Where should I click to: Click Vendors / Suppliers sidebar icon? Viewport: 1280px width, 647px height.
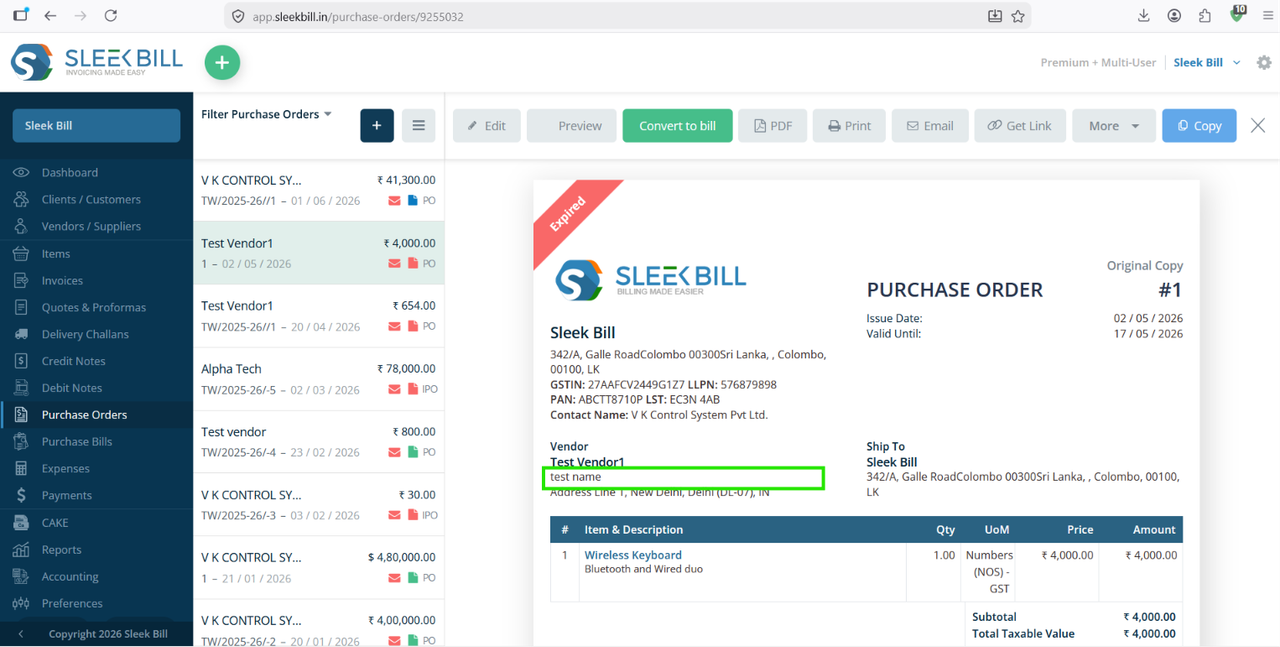21,226
